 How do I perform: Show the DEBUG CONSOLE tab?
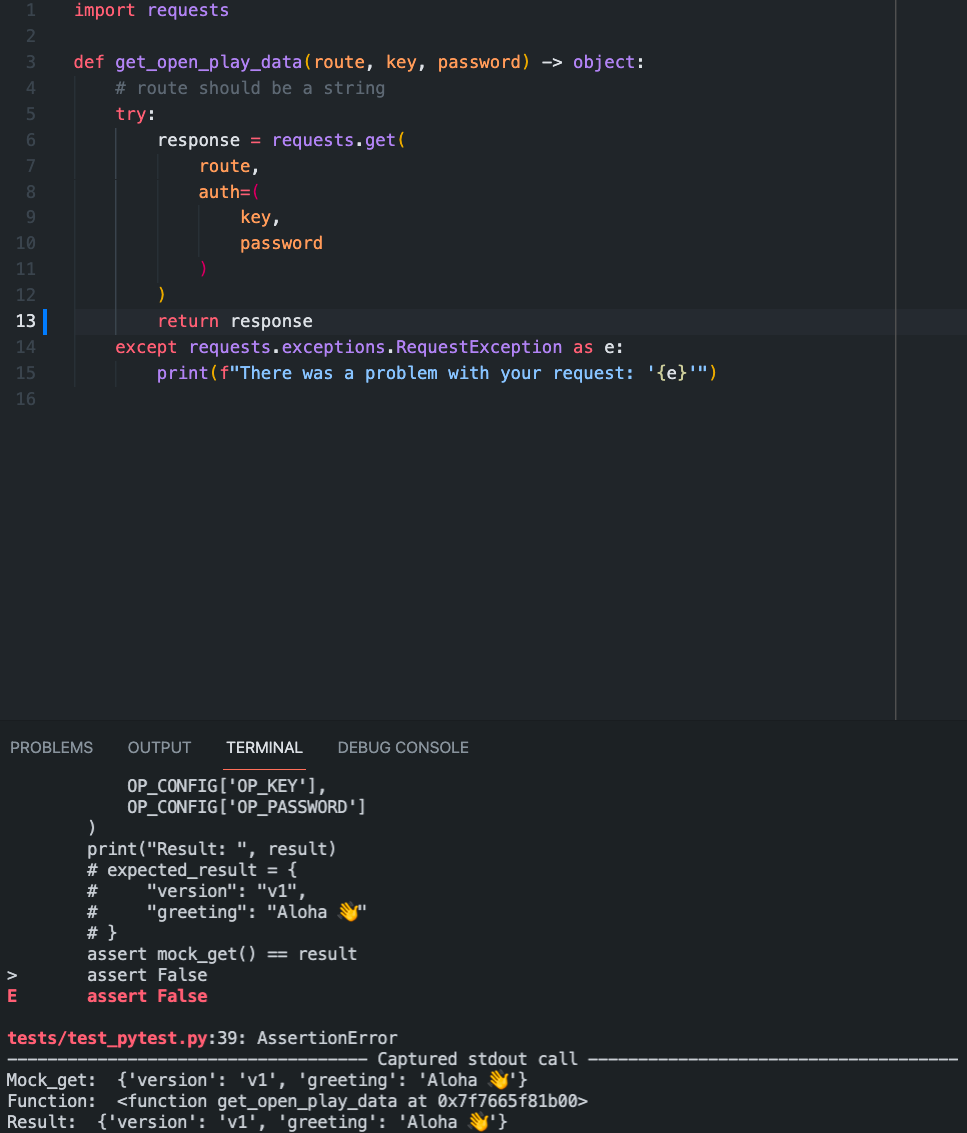[403, 747]
